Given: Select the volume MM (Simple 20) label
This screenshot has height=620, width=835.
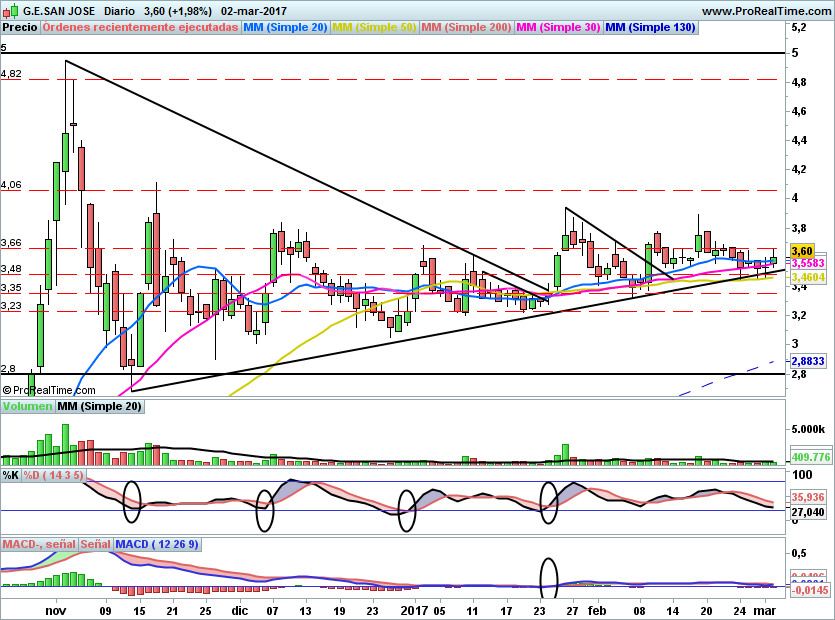Looking at the screenshot, I should tap(100, 406).
